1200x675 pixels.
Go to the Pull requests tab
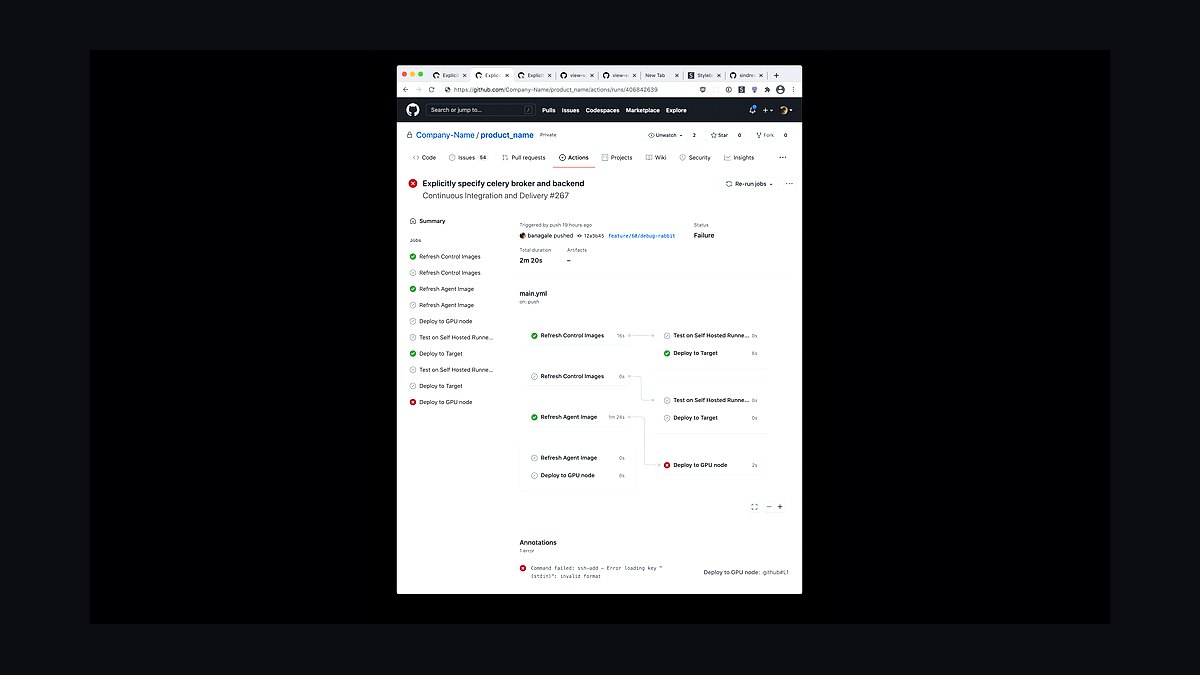(x=523, y=157)
